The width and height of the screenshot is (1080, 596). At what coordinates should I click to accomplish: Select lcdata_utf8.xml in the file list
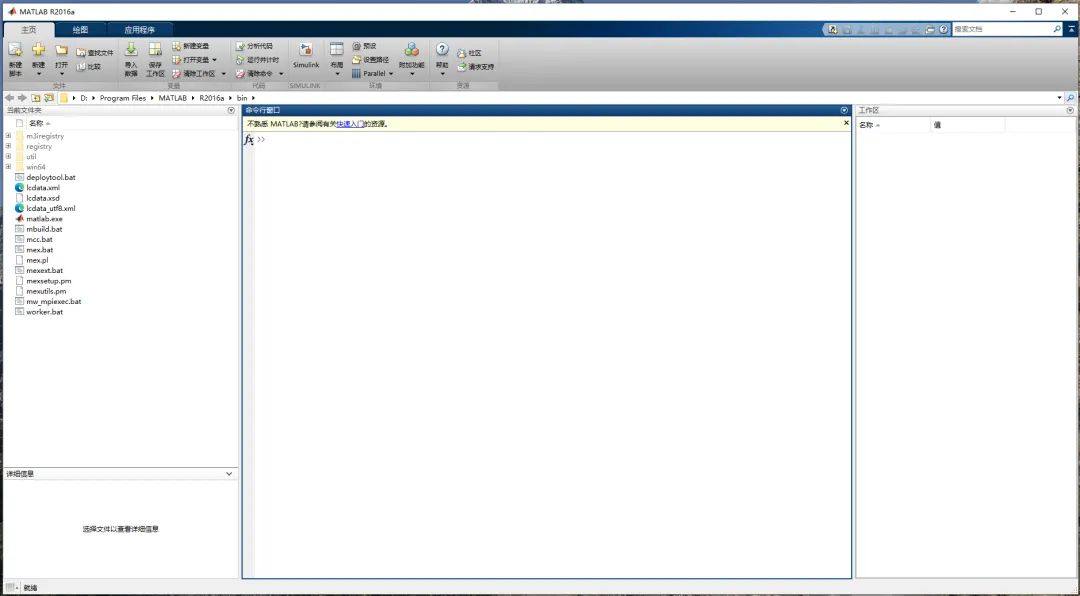(x=51, y=208)
